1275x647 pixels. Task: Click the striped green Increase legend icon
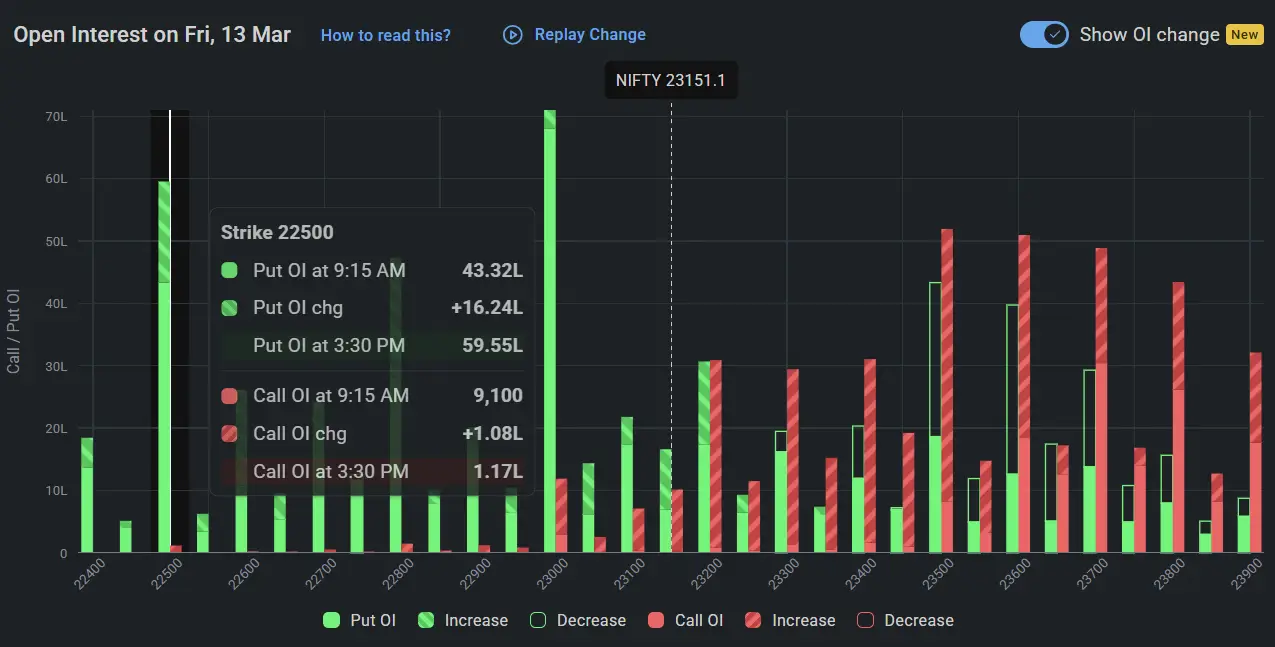[427, 620]
